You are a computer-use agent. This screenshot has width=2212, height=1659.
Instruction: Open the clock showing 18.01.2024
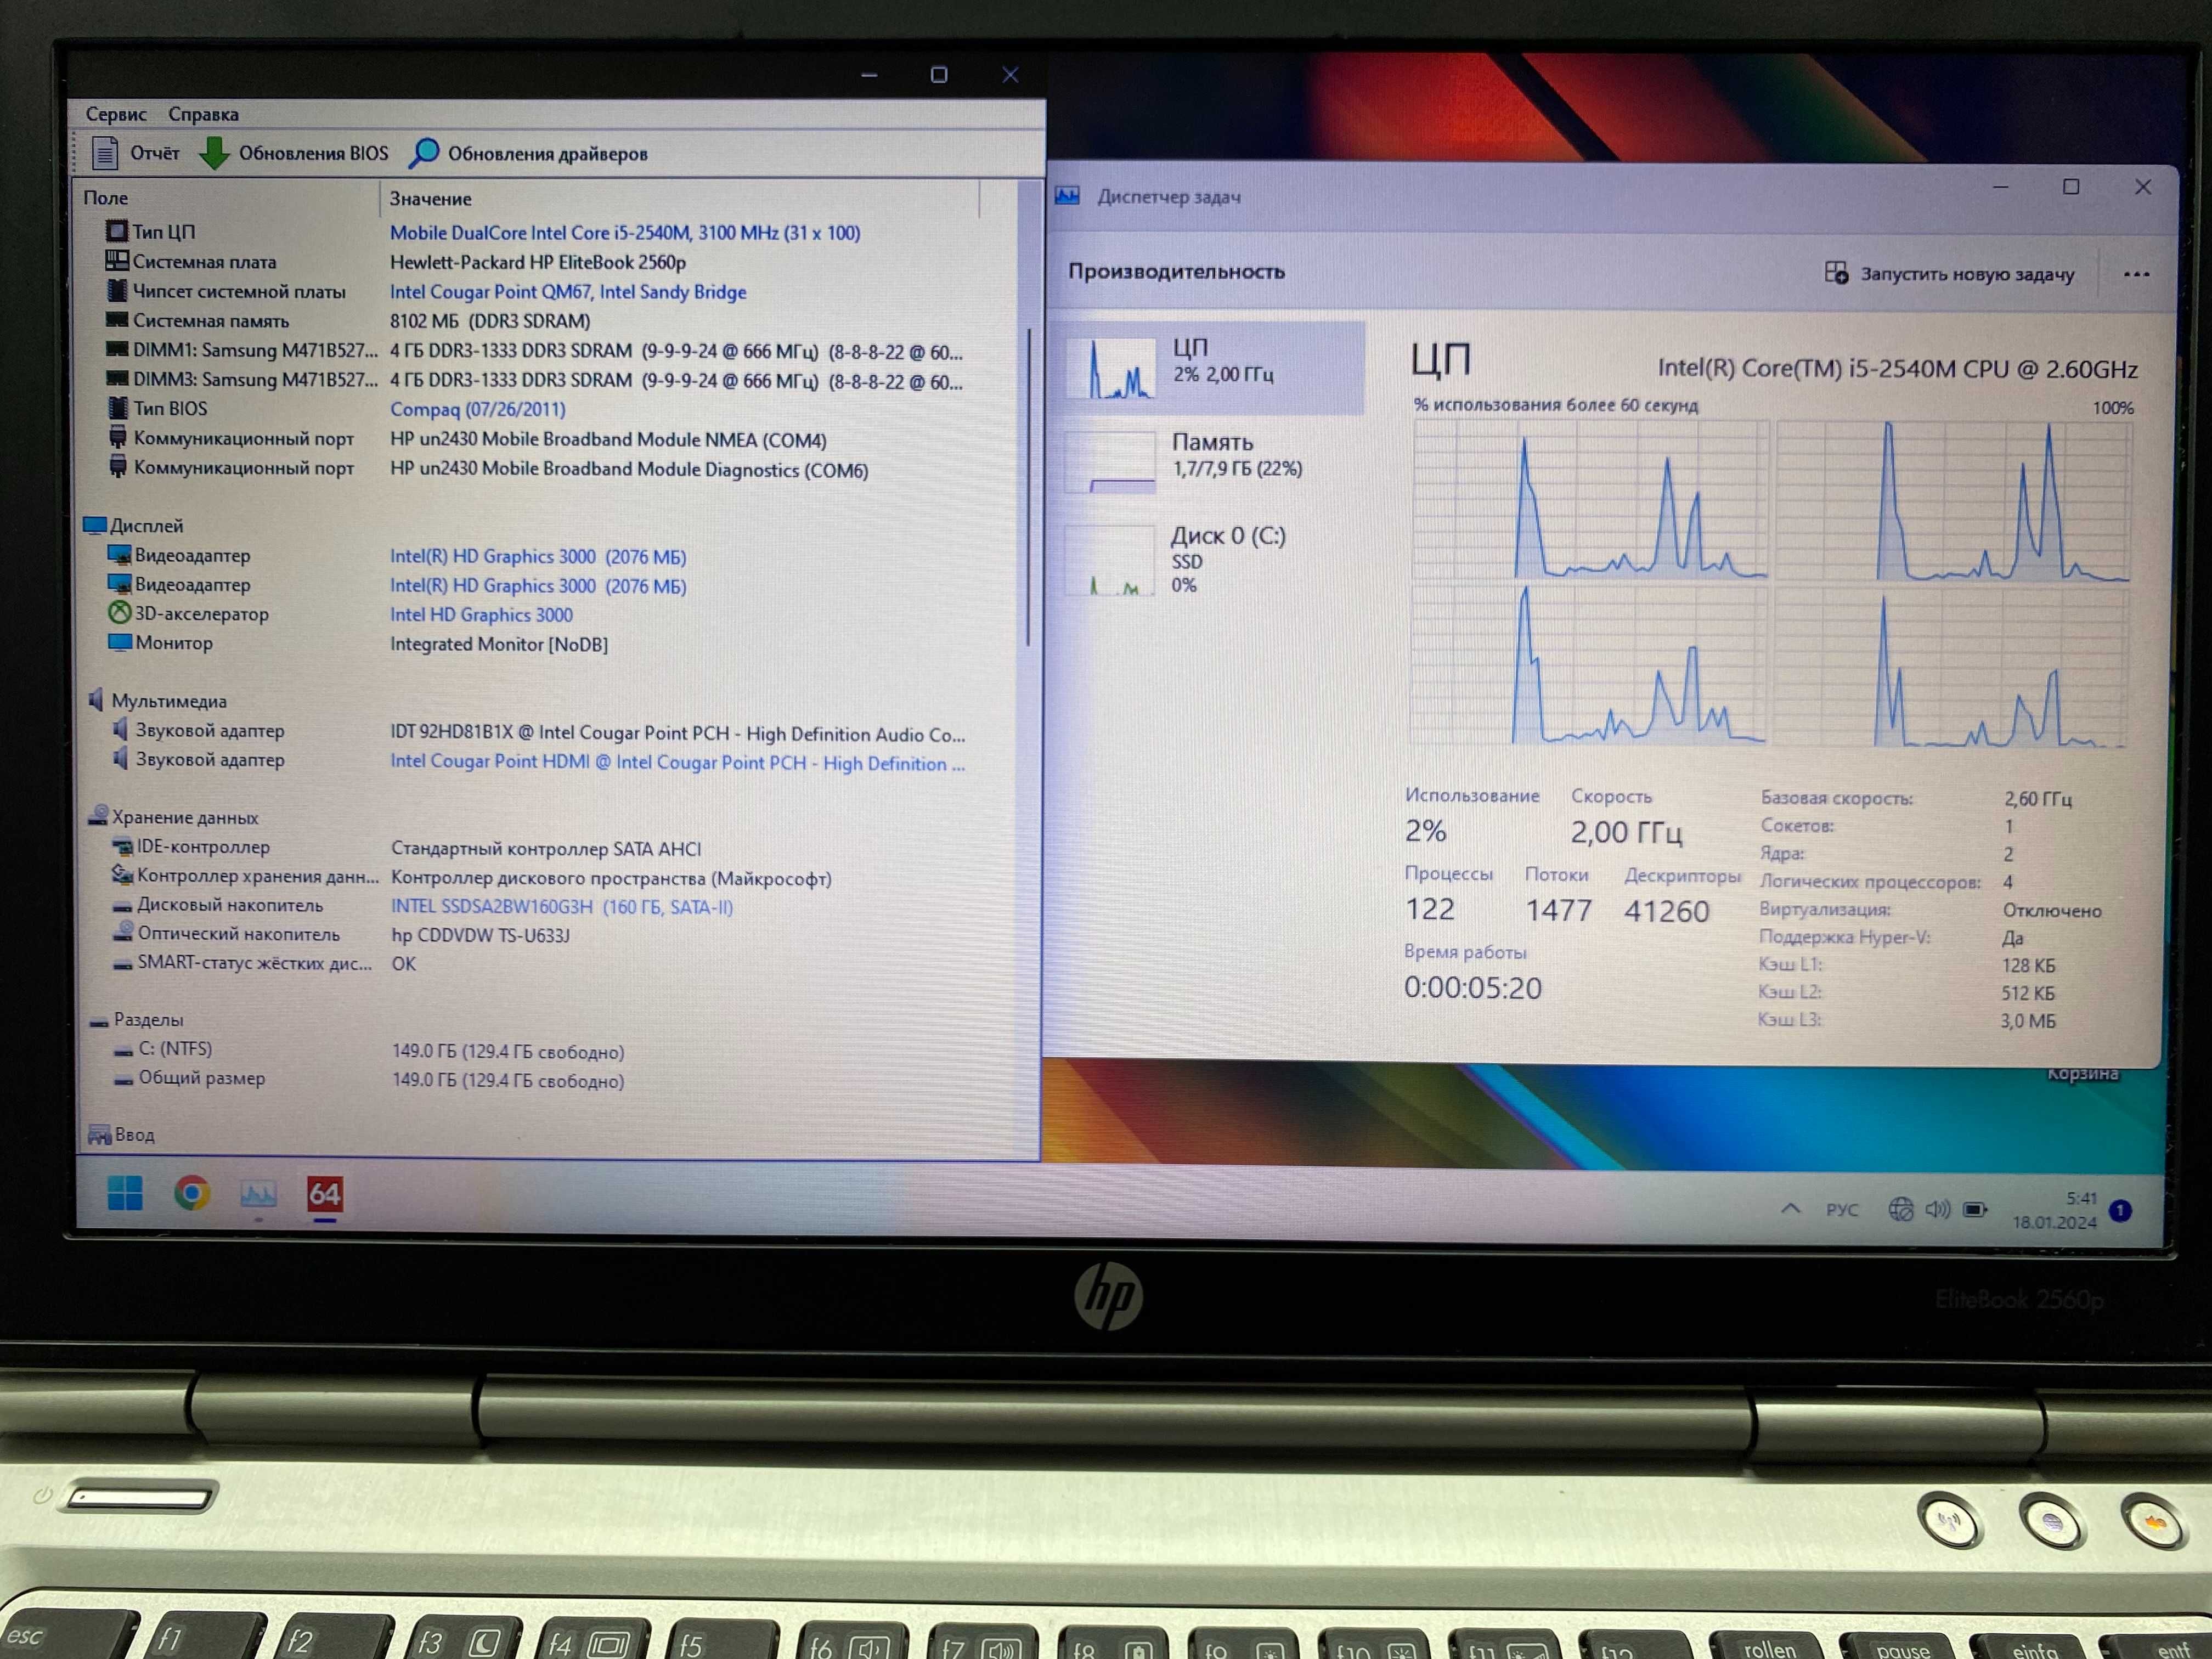(x=2055, y=1210)
